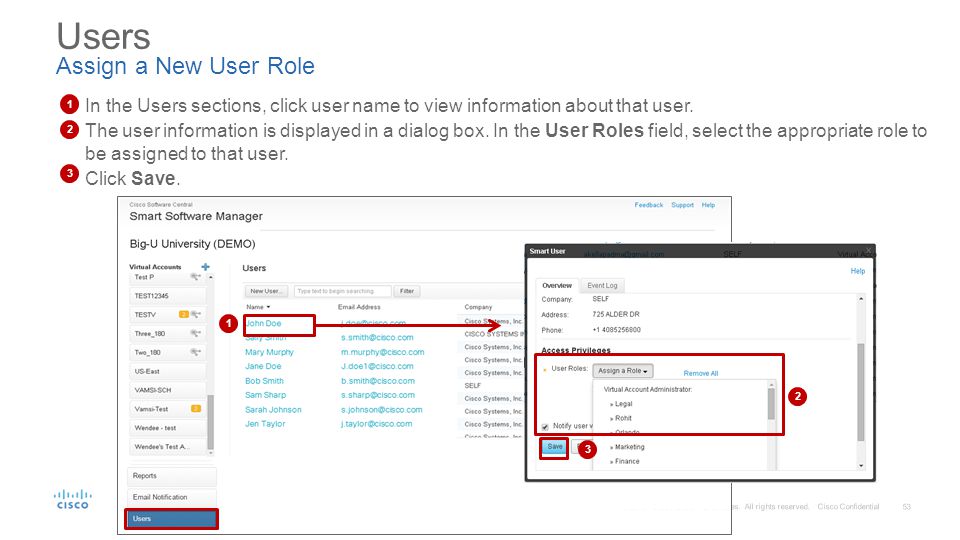
Task: Click email m.murphy@cisco.com
Action: [x=383, y=353]
